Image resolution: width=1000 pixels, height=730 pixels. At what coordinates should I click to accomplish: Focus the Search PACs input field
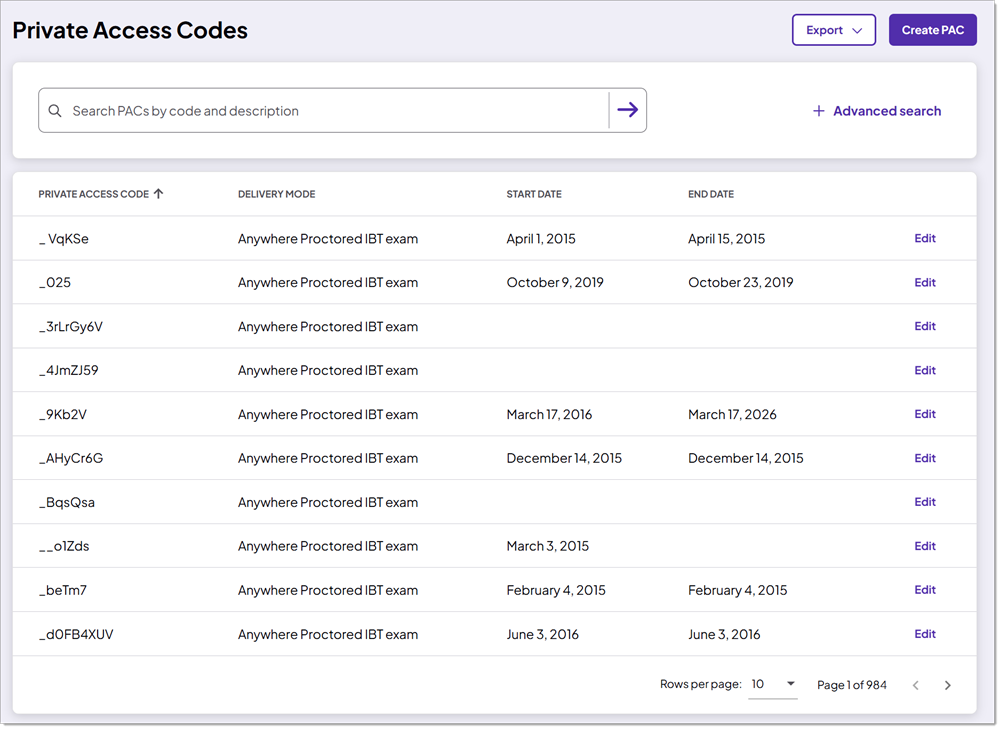[330, 111]
